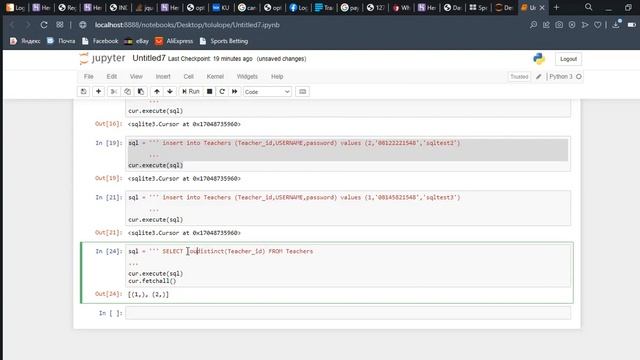Image resolution: width=640 pixels, height=360 pixels.
Task: Switch to the pay browser tab
Action: 350,7
